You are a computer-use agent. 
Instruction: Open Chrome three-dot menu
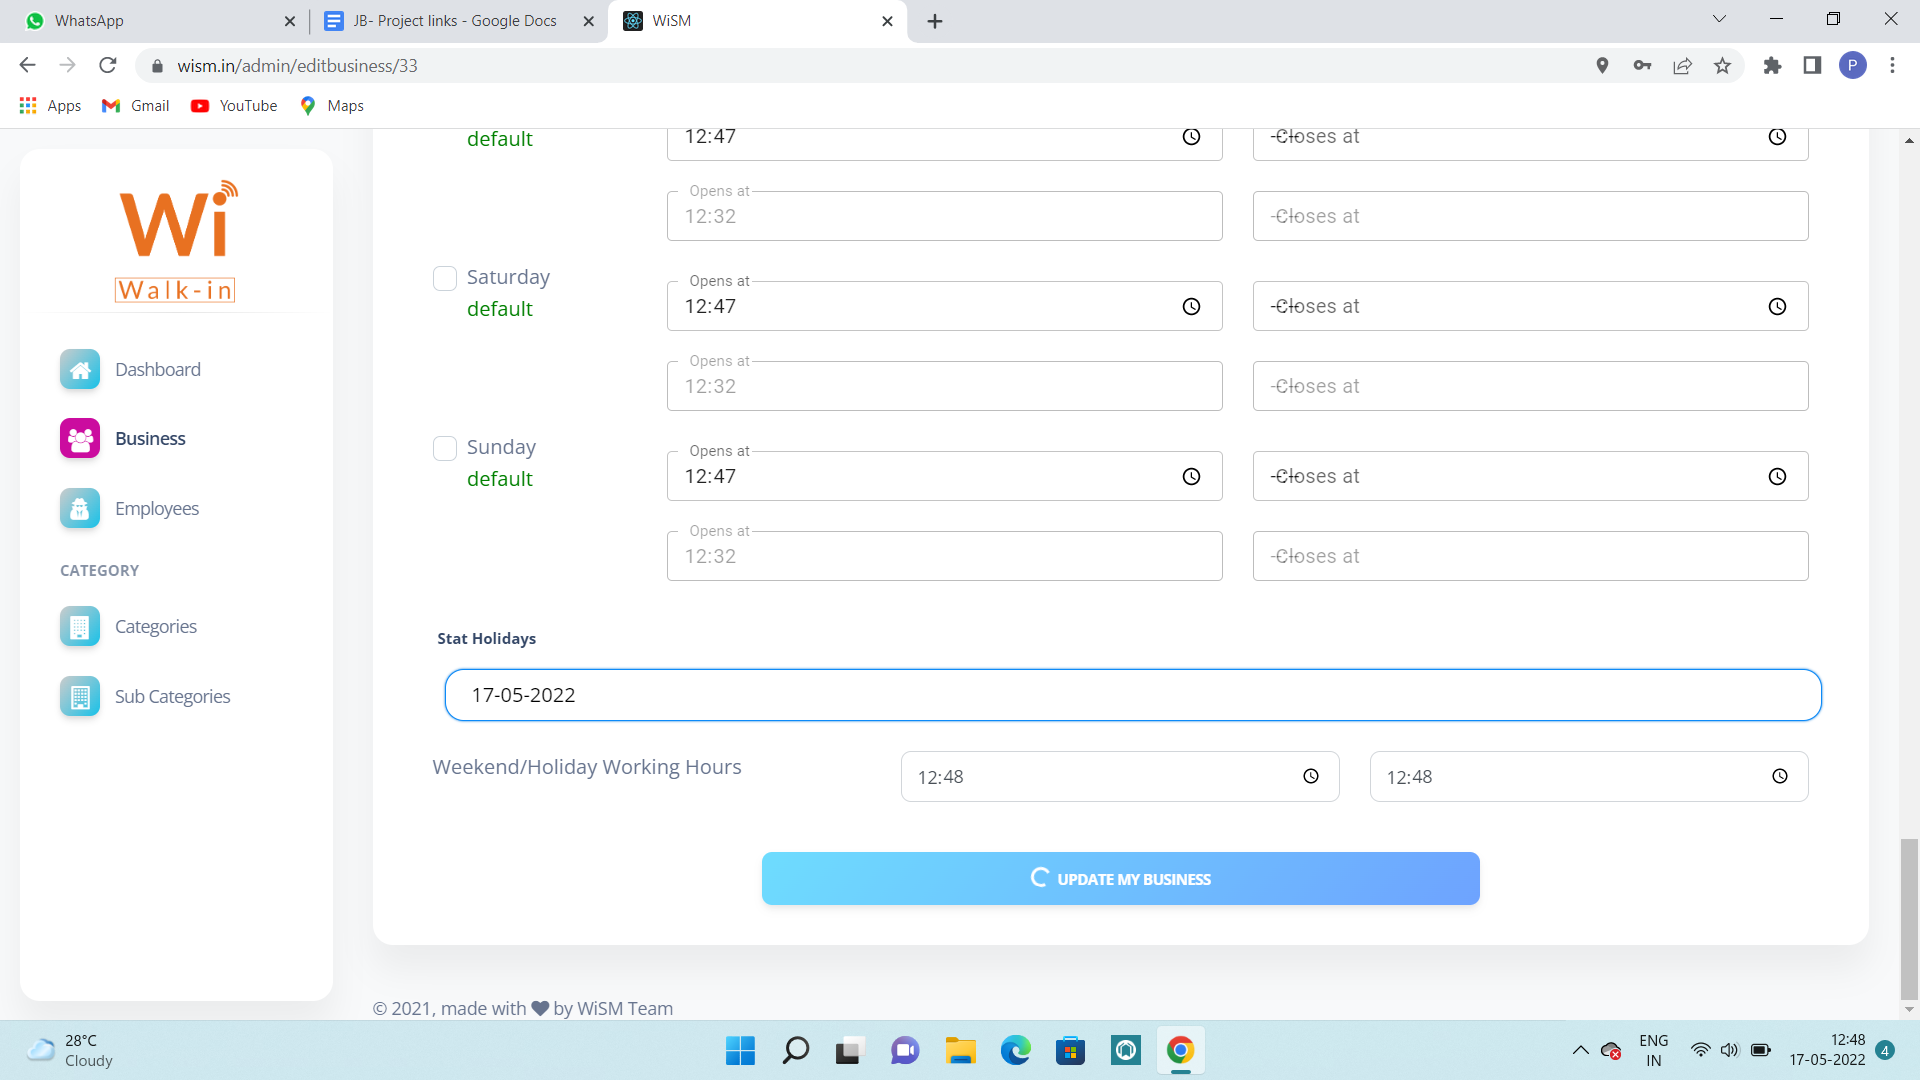click(x=1892, y=66)
